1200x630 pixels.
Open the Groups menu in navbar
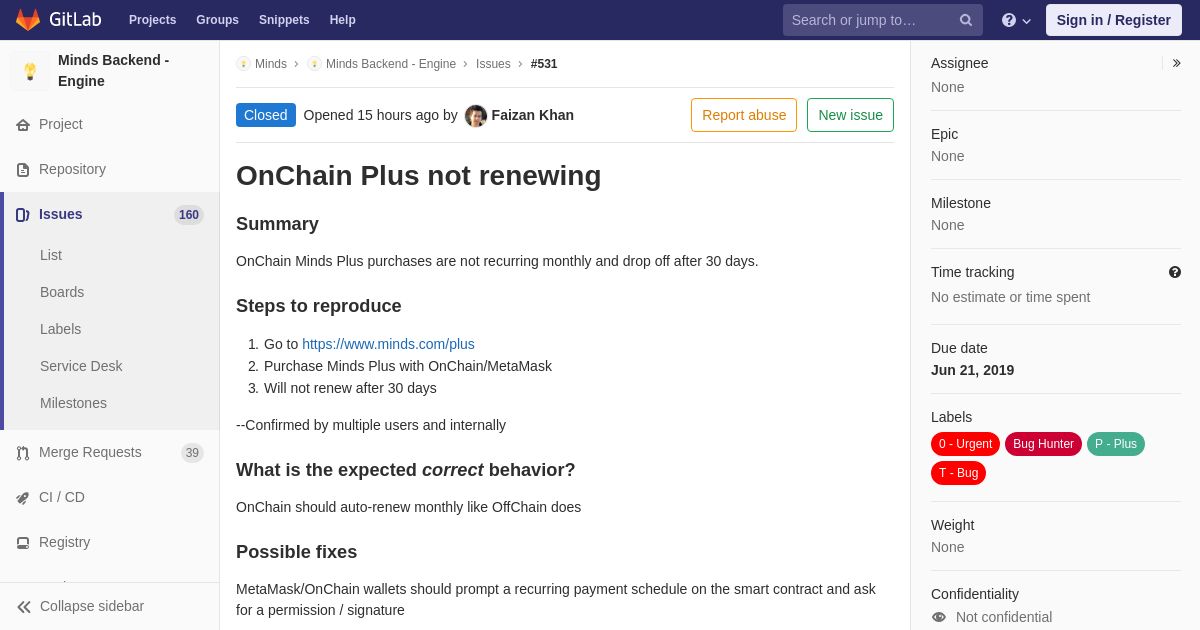tap(217, 20)
